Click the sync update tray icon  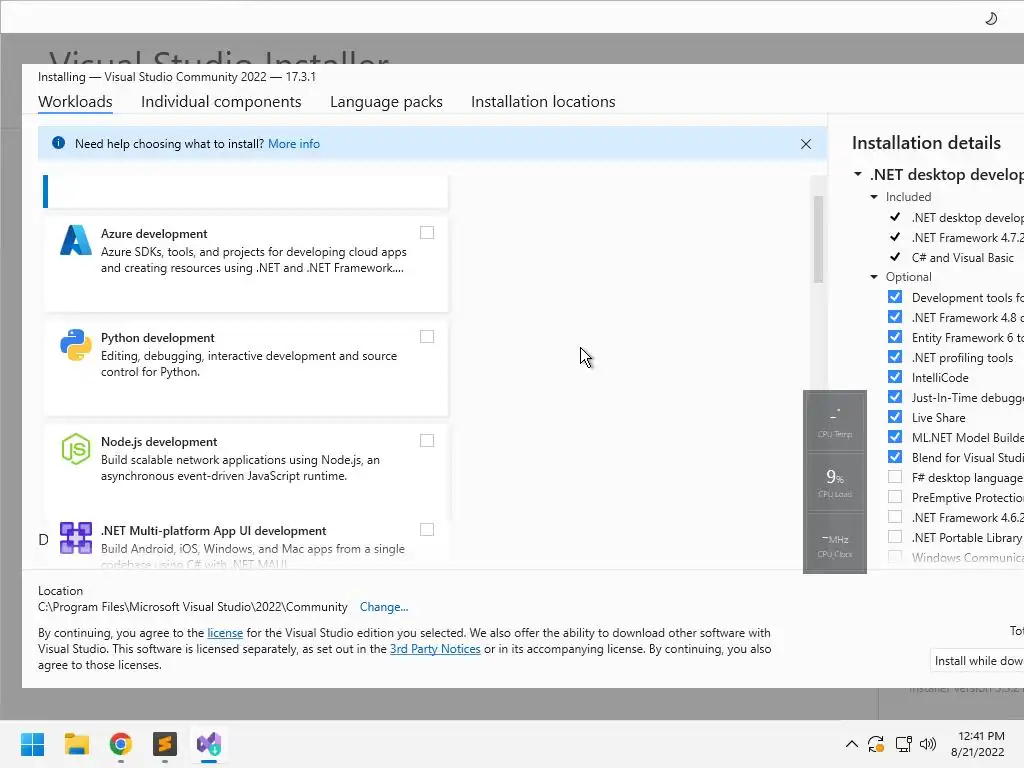tap(876, 744)
